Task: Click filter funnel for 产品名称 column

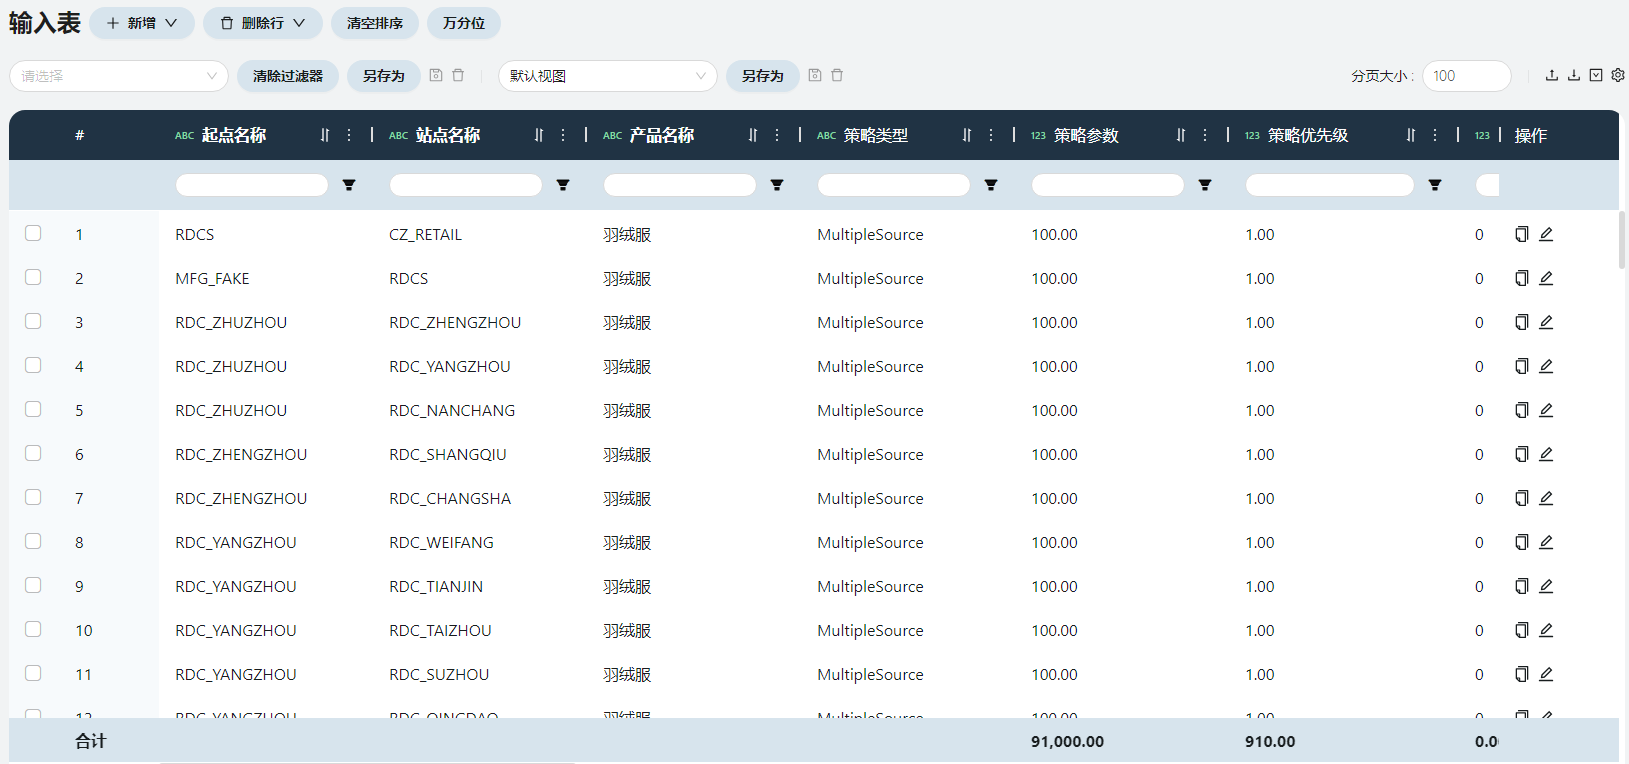Action: [777, 185]
